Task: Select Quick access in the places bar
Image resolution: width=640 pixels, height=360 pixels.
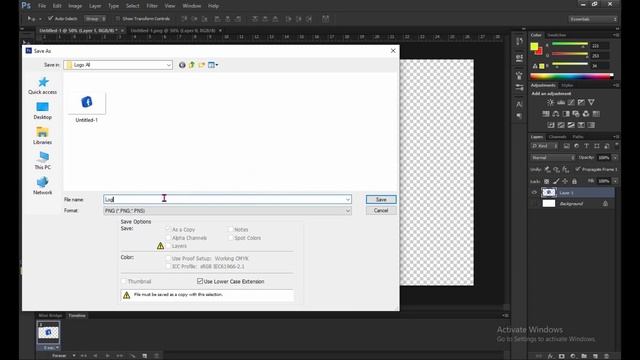Action: click(43, 86)
